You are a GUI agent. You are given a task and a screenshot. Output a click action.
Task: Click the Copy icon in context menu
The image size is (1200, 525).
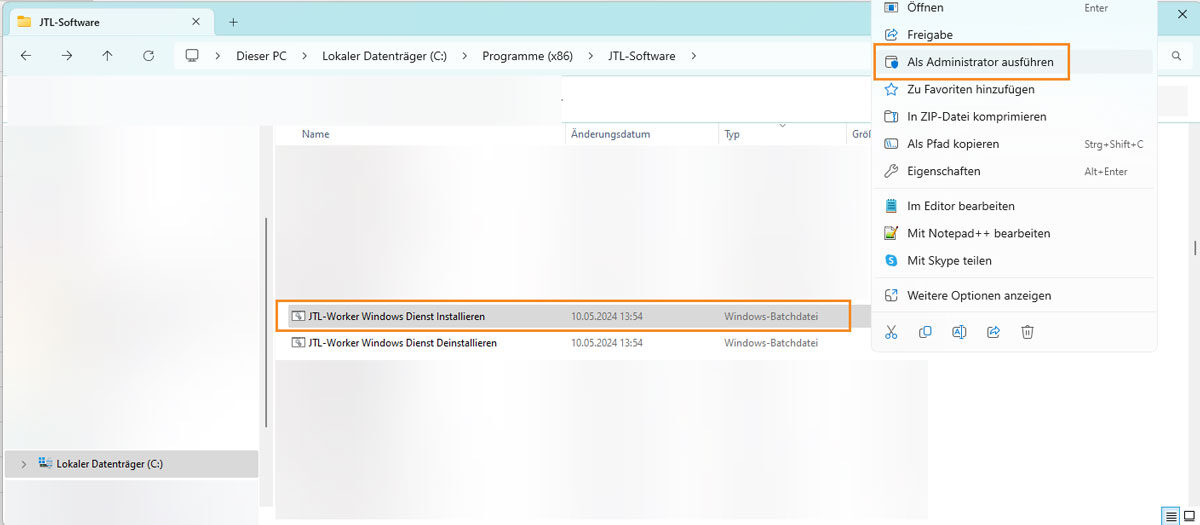coord(925,332)
